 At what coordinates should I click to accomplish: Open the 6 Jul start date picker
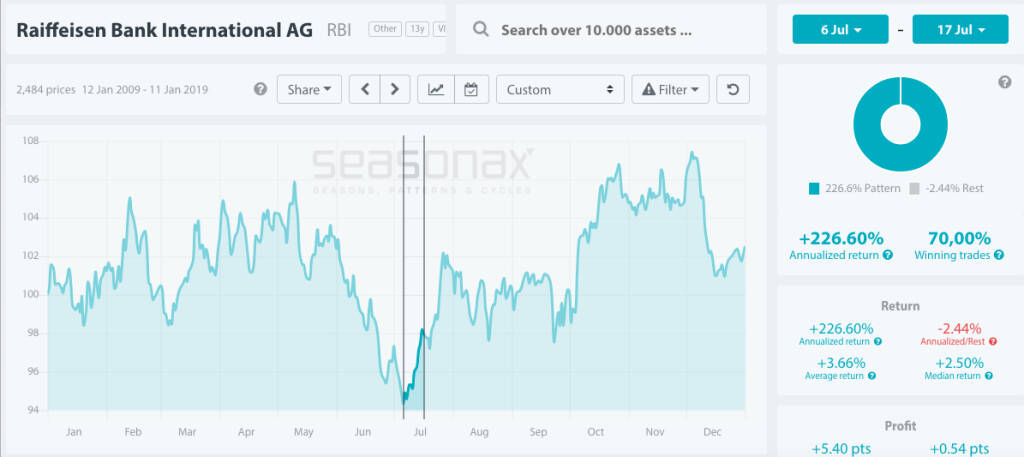(x=840, y=29)
